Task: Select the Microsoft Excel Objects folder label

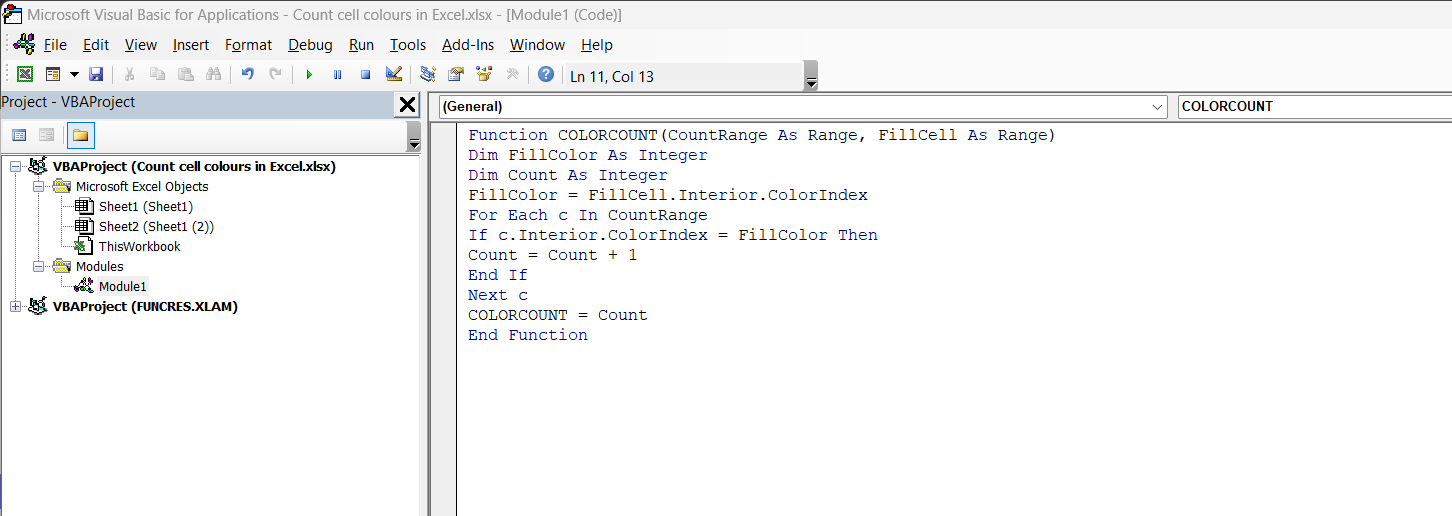Action: point(142,186)
